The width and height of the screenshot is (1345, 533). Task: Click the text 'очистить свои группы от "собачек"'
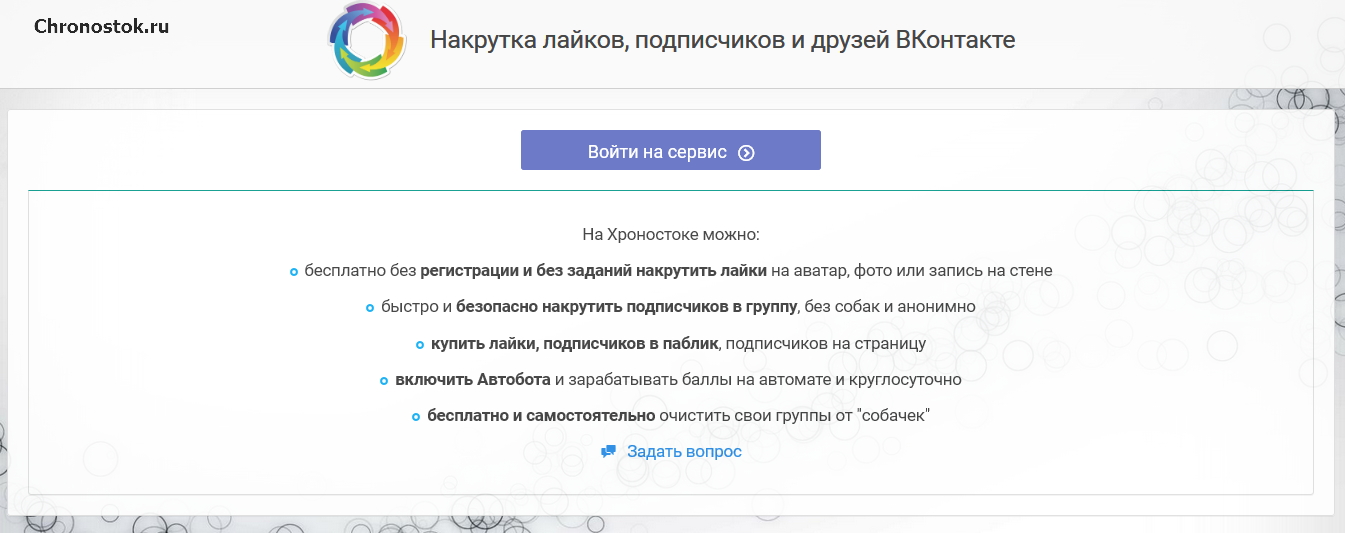pos(794,416)
